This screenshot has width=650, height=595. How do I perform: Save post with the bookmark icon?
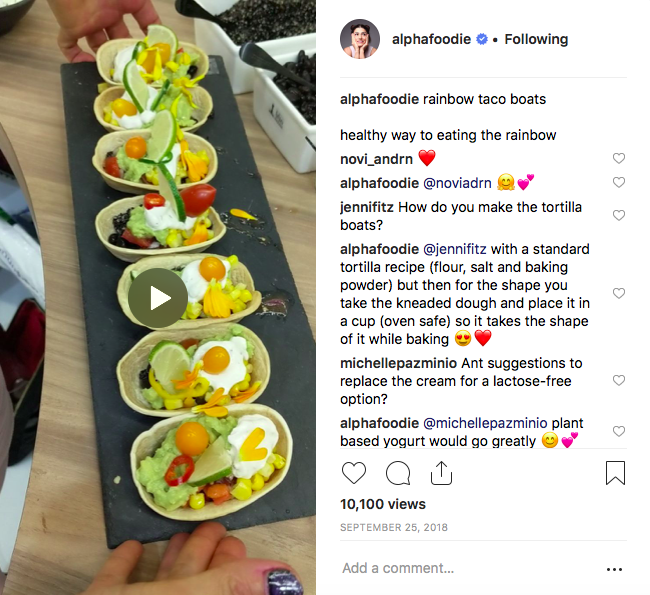[x=615, y=473]
